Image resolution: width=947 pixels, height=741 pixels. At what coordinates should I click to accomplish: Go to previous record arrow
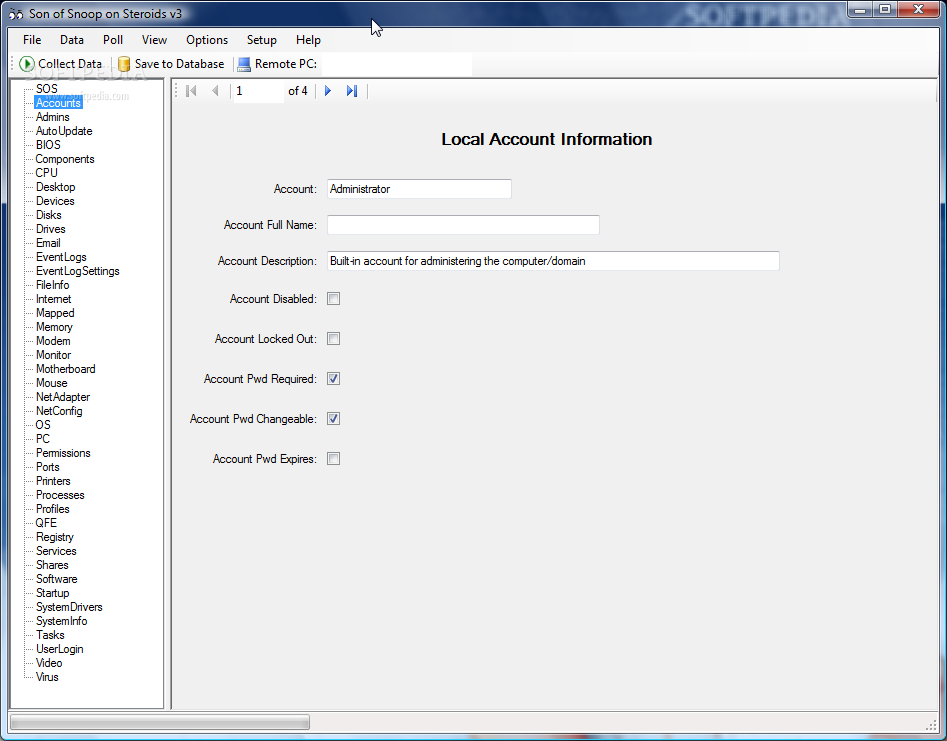(x=215, y=91)
